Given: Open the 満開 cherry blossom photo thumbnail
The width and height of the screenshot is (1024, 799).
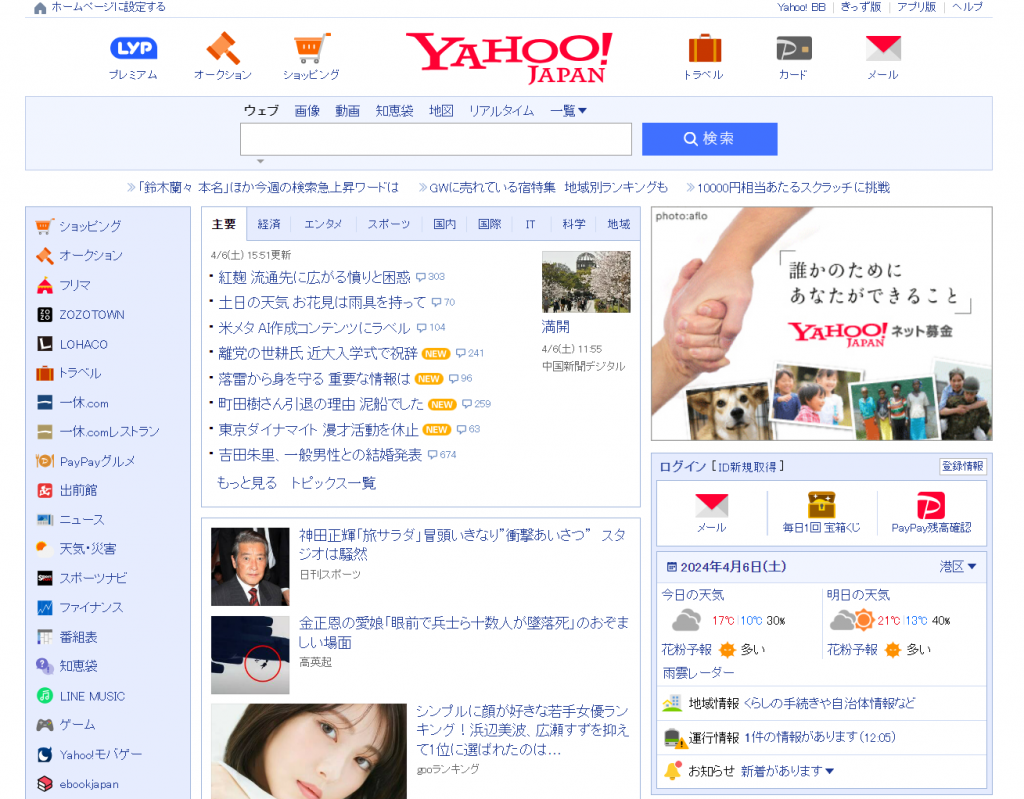Looking at the screenshot, I should 586,282.
